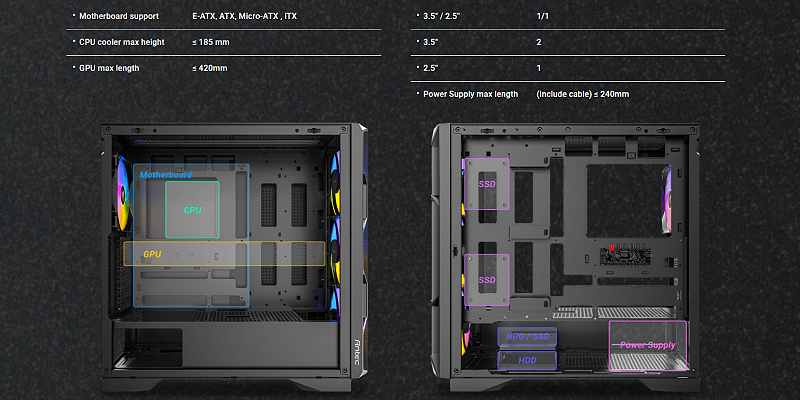This screenshot has height=400, width=800.
Task: Click the HDD / SSD drive bay box
Action: click(x=527, y=336)
